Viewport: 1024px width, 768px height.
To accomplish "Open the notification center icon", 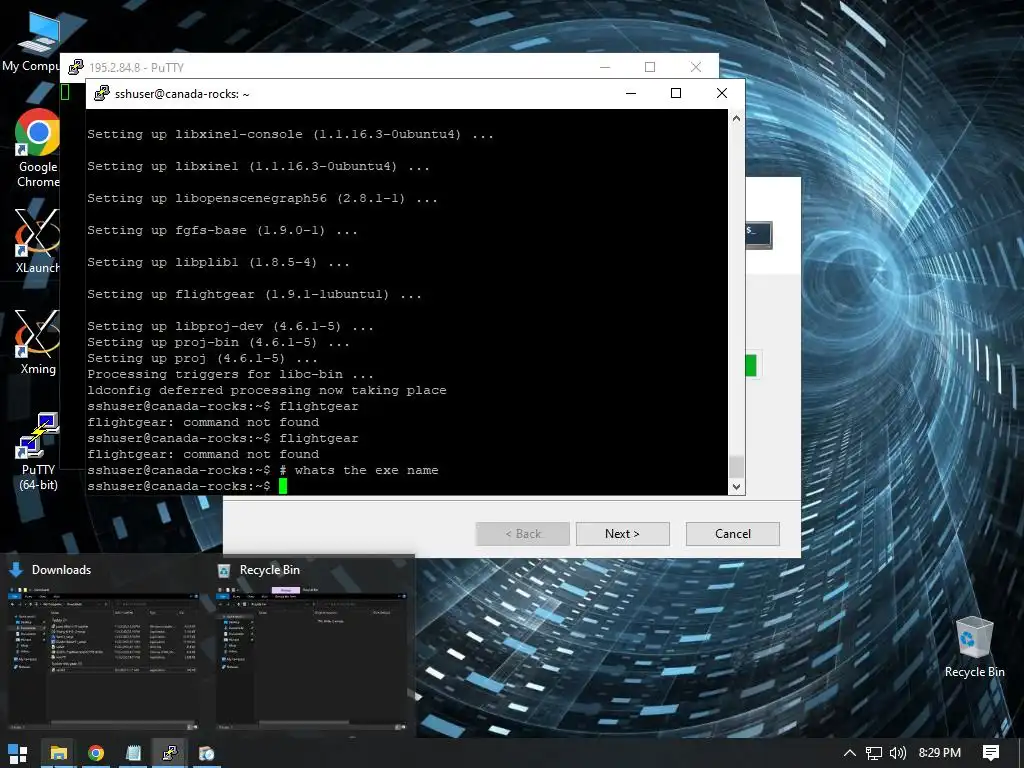I will [x=991, y=753].
